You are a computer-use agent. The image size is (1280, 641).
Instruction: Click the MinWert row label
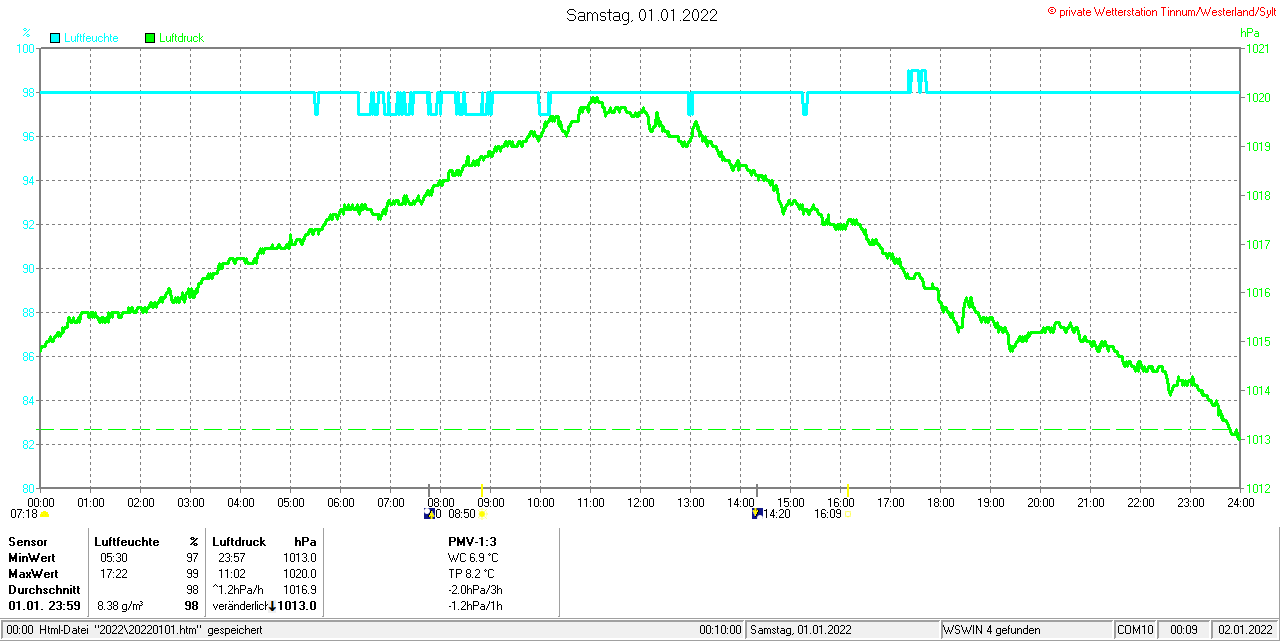[32, 558]
